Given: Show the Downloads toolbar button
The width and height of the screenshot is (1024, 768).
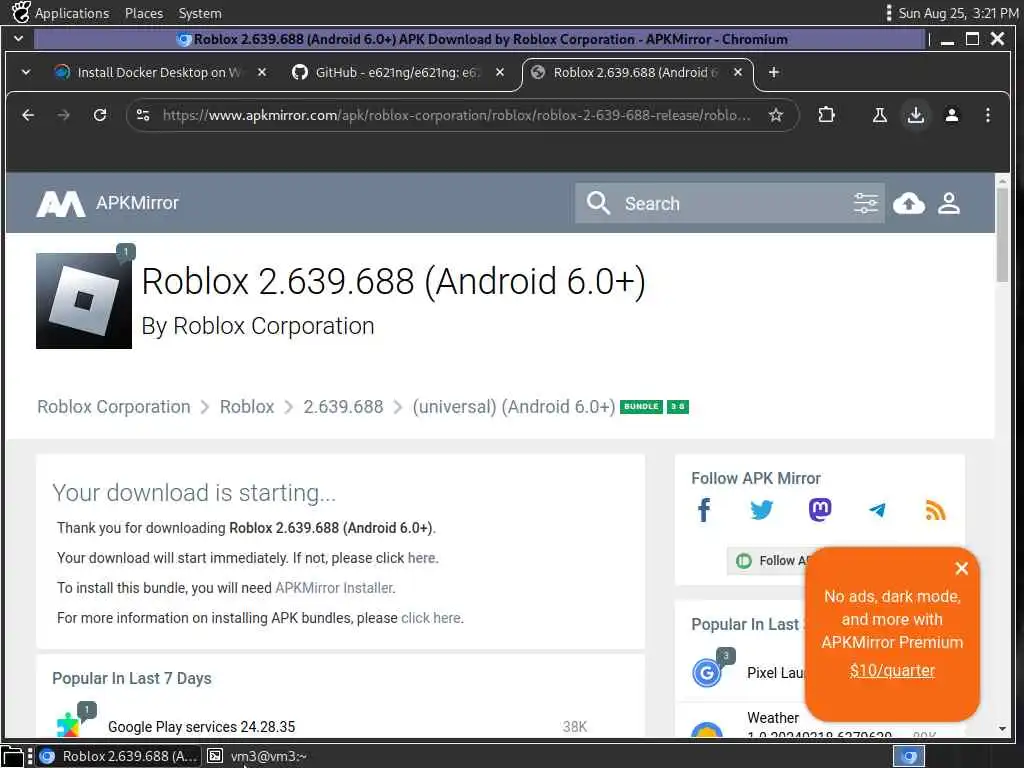Looking at the screenshot, I should (916, 116).
